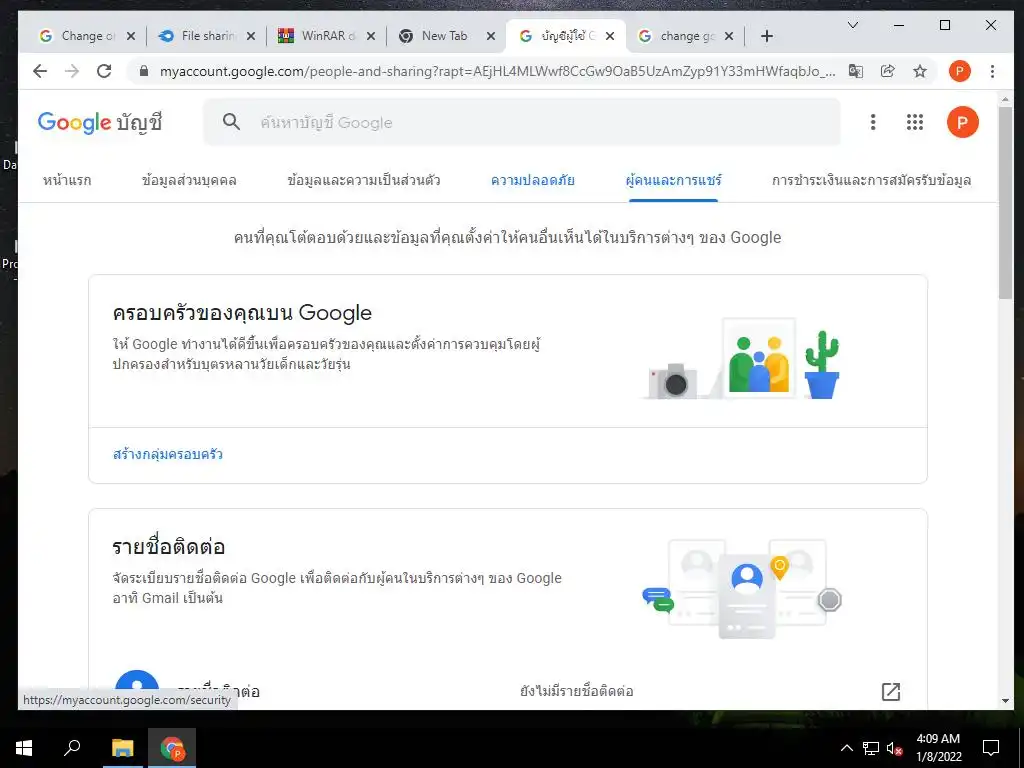Click the scrollbar down arrow
The height and width of the screenshot is (768, 1024).
pyautogui.click(x=1005, y=701)
